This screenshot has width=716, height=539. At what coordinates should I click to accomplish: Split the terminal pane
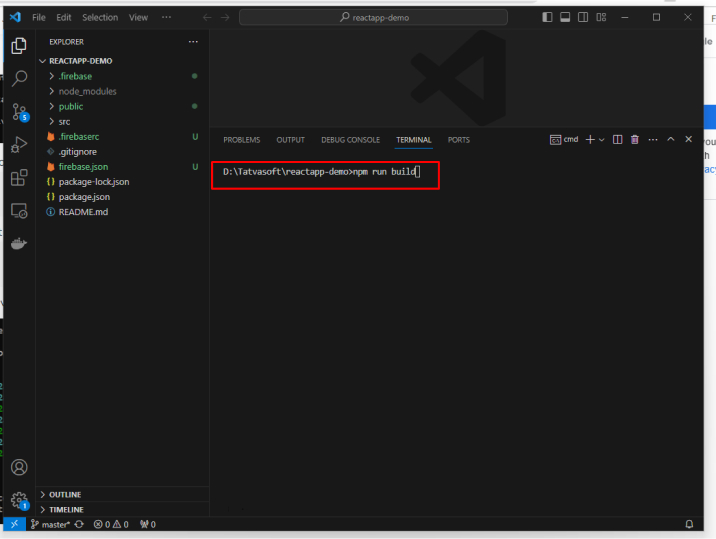(618, 140)
